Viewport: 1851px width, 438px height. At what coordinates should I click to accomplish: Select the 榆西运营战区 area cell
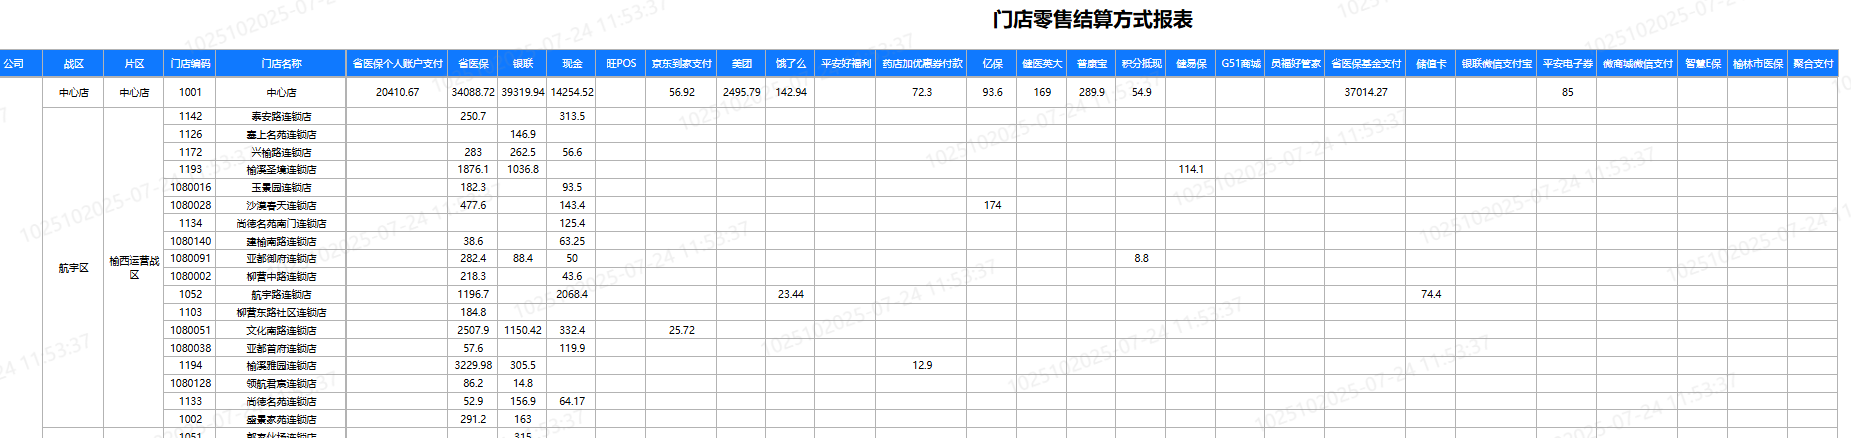(134, 268)
